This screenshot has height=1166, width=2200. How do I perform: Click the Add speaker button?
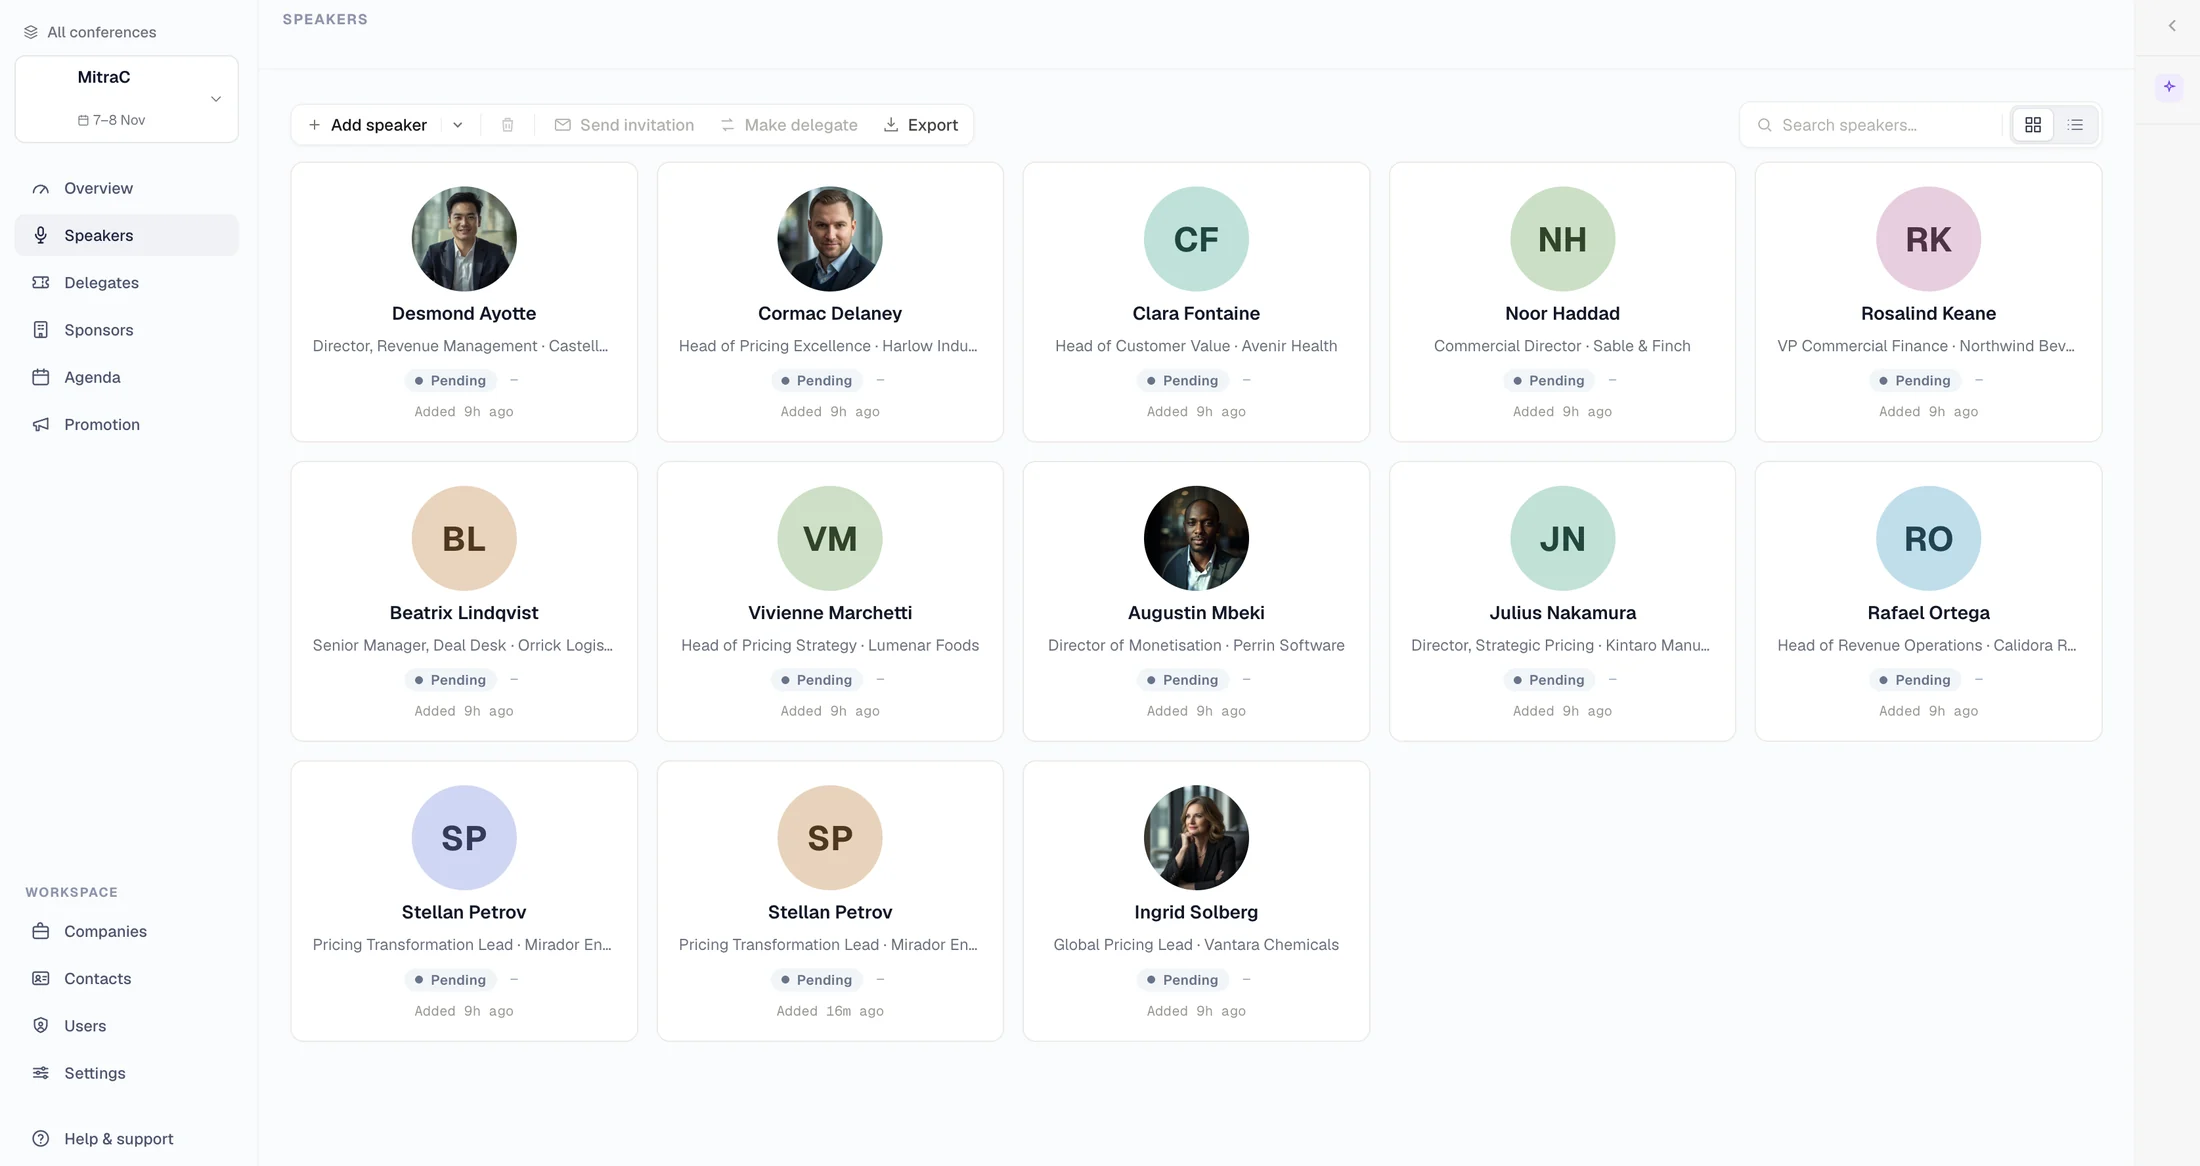368,125
